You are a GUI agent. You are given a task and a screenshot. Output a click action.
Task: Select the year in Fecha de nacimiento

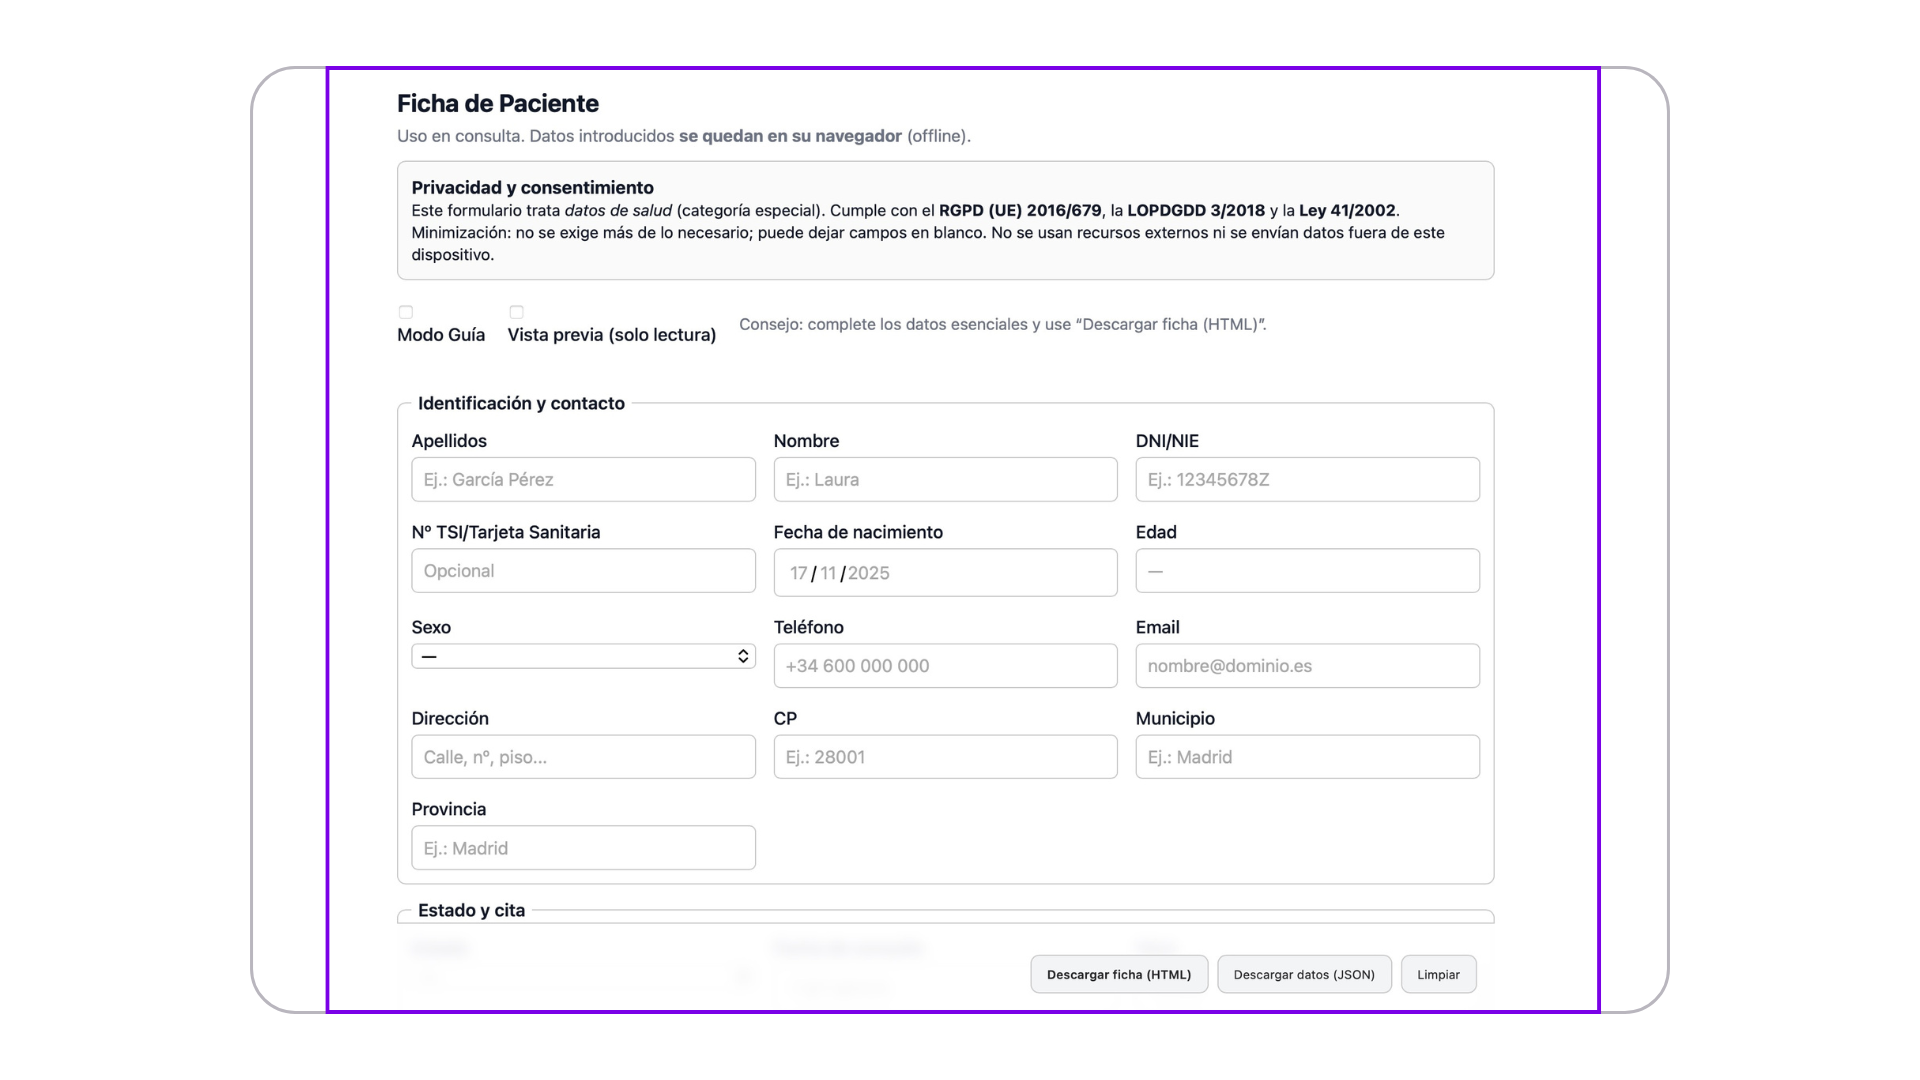pyautogui.click(x=869, y=573)
